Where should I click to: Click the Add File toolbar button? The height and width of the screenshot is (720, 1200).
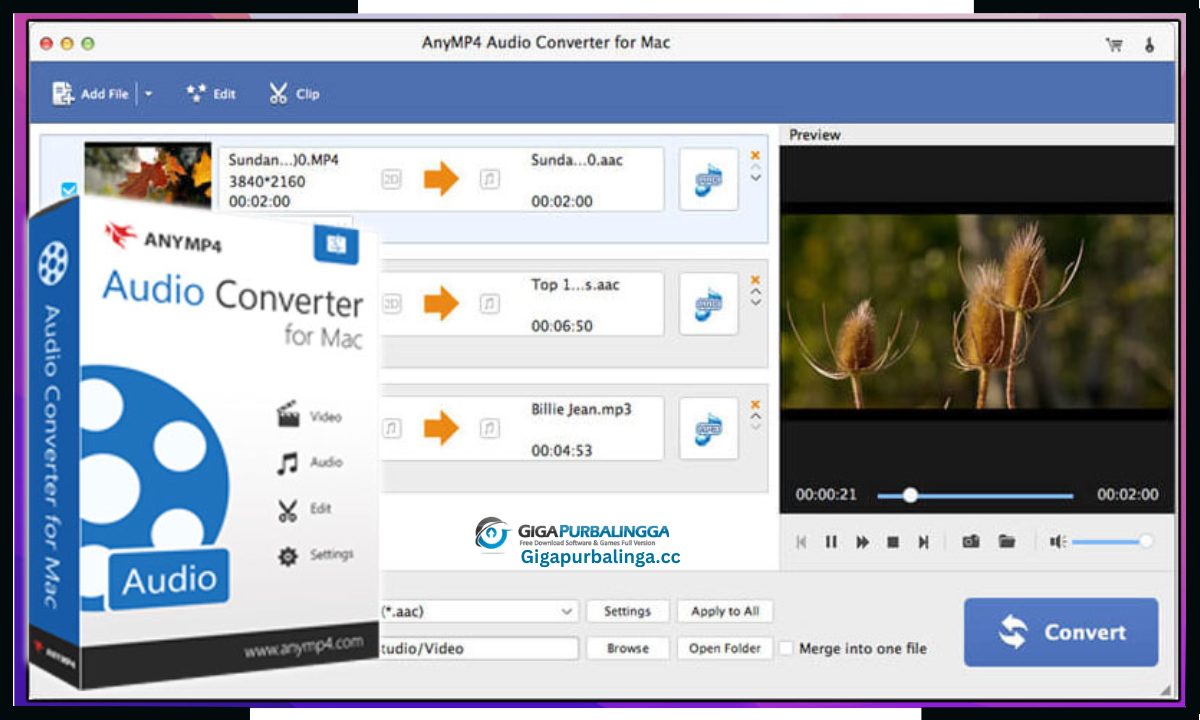click(x=90, y=94)
